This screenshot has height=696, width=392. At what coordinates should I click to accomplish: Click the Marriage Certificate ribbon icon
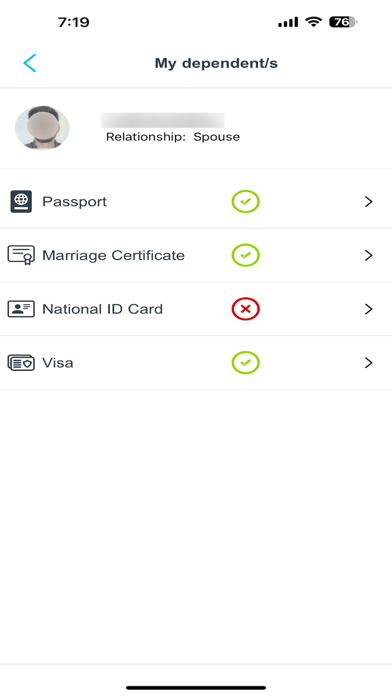(x=21, y=255)
